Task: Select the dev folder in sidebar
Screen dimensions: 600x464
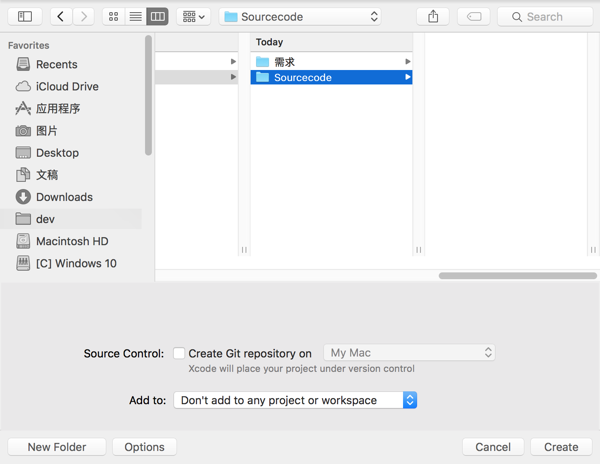Action: click(x=71, y=219)
